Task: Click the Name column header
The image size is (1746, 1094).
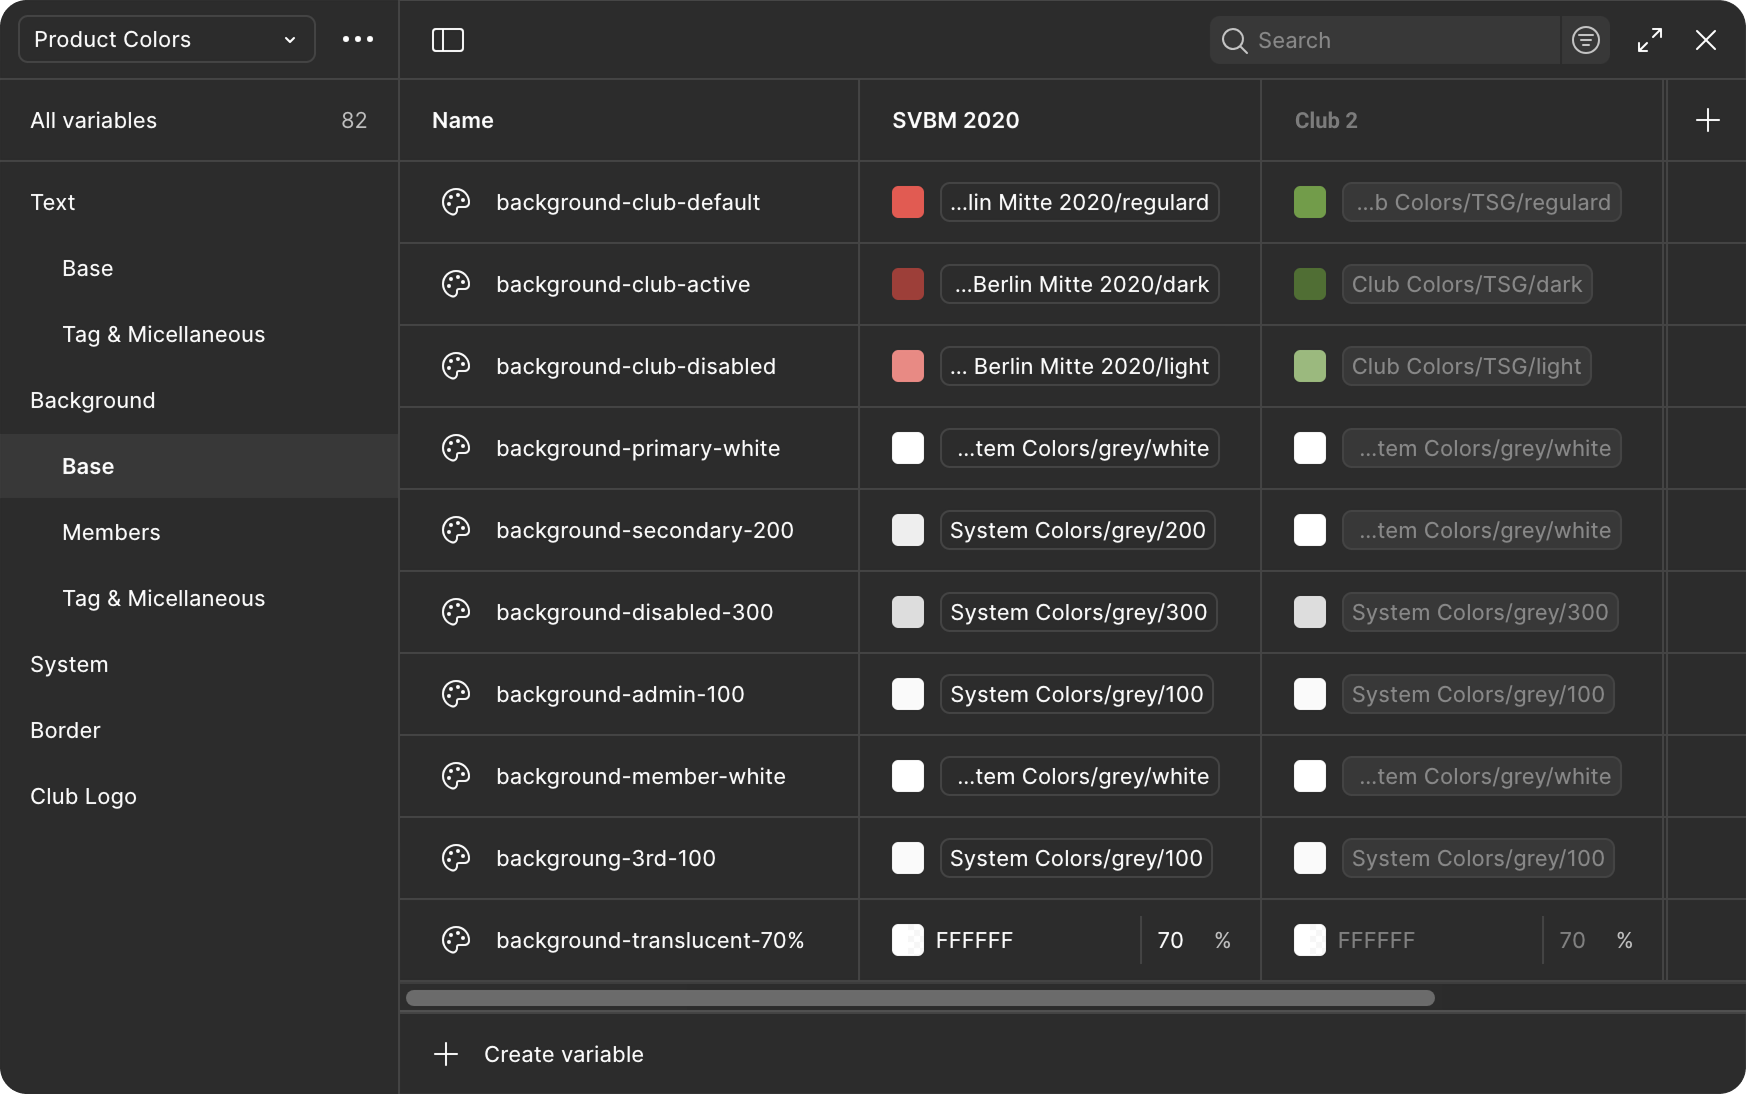Action: click(x=463, y=120)
